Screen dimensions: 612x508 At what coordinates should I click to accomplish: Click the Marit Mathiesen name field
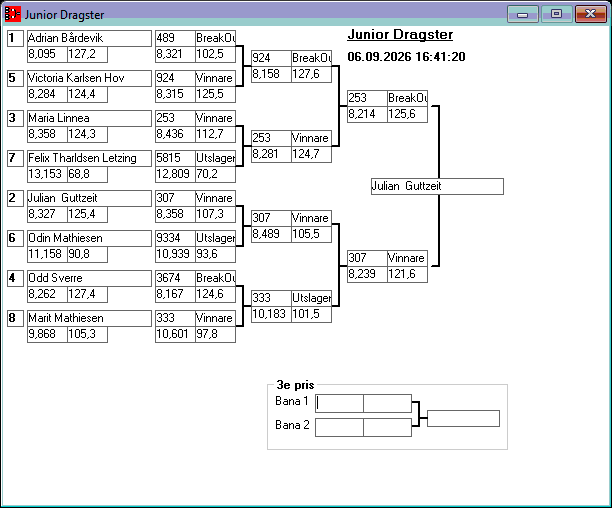(89, 318)
